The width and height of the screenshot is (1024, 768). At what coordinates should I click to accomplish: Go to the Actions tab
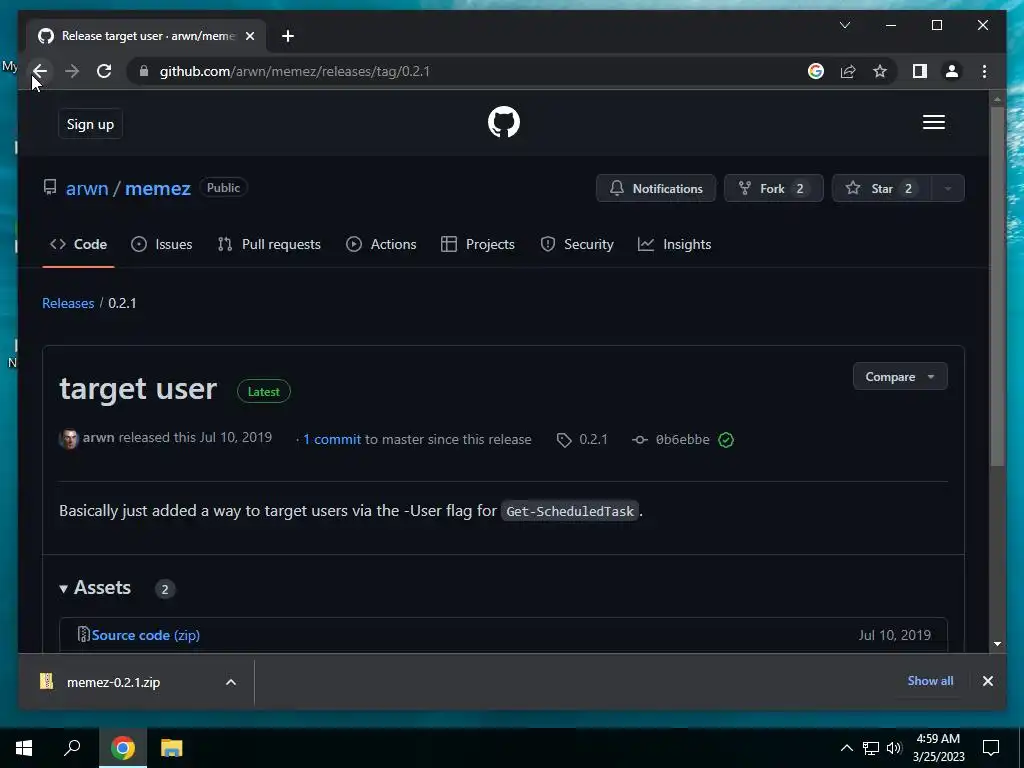[381, 244]
